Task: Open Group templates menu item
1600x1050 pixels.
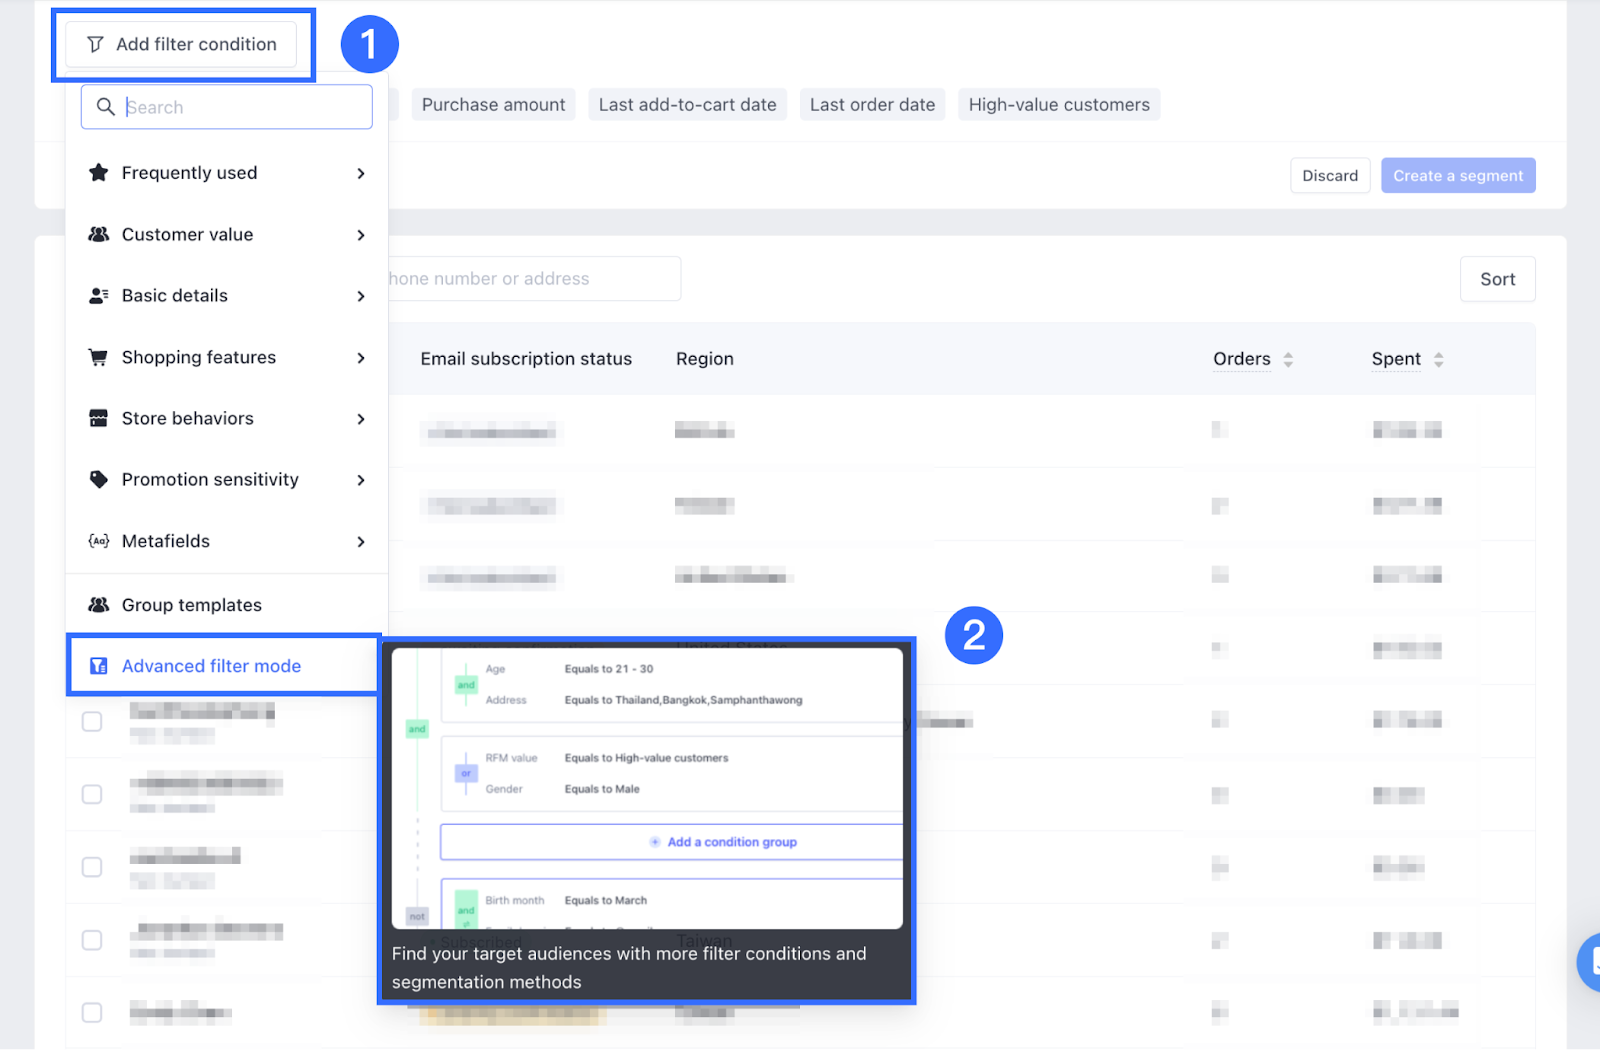Action: [x=191, y=605]
